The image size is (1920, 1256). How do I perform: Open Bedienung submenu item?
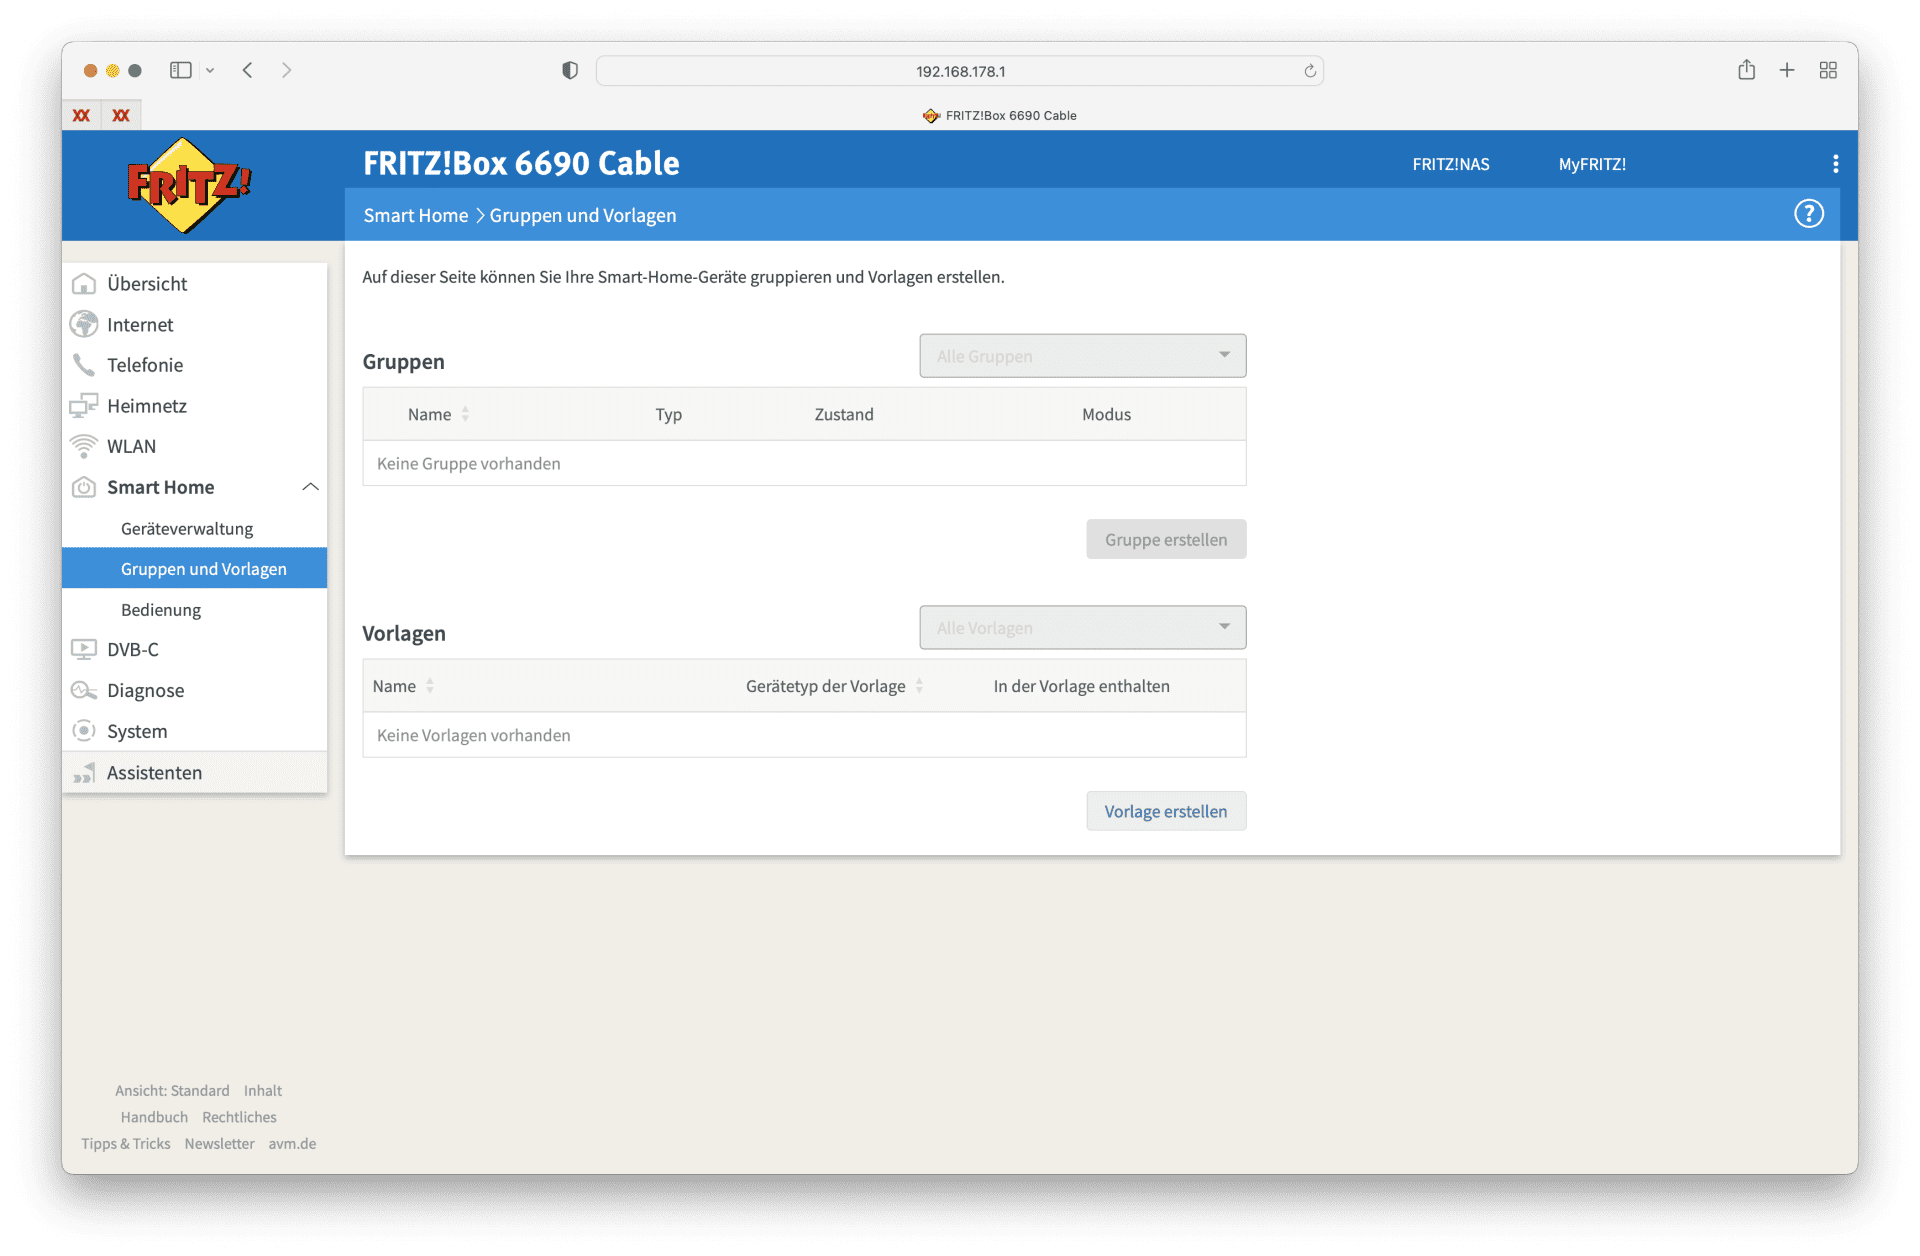point(195,609)
